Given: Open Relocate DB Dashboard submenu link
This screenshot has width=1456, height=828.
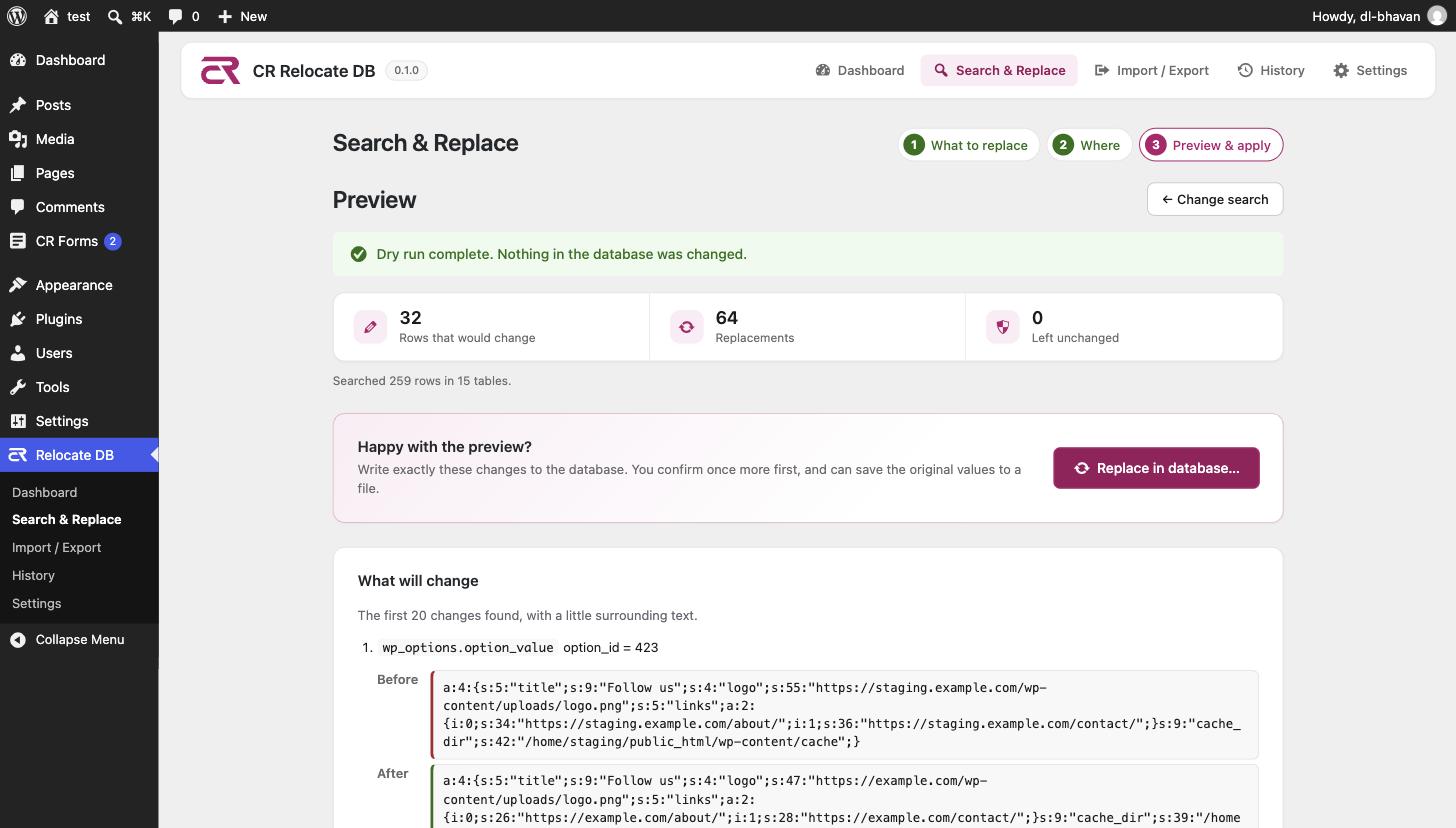Looking at the screenshot, I should [x=44, y=492].
